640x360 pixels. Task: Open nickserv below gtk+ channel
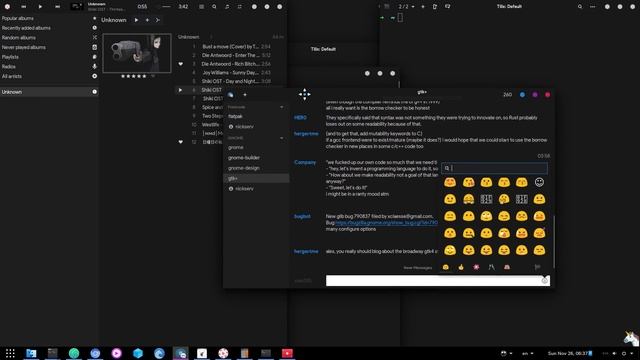coord(256,189)
